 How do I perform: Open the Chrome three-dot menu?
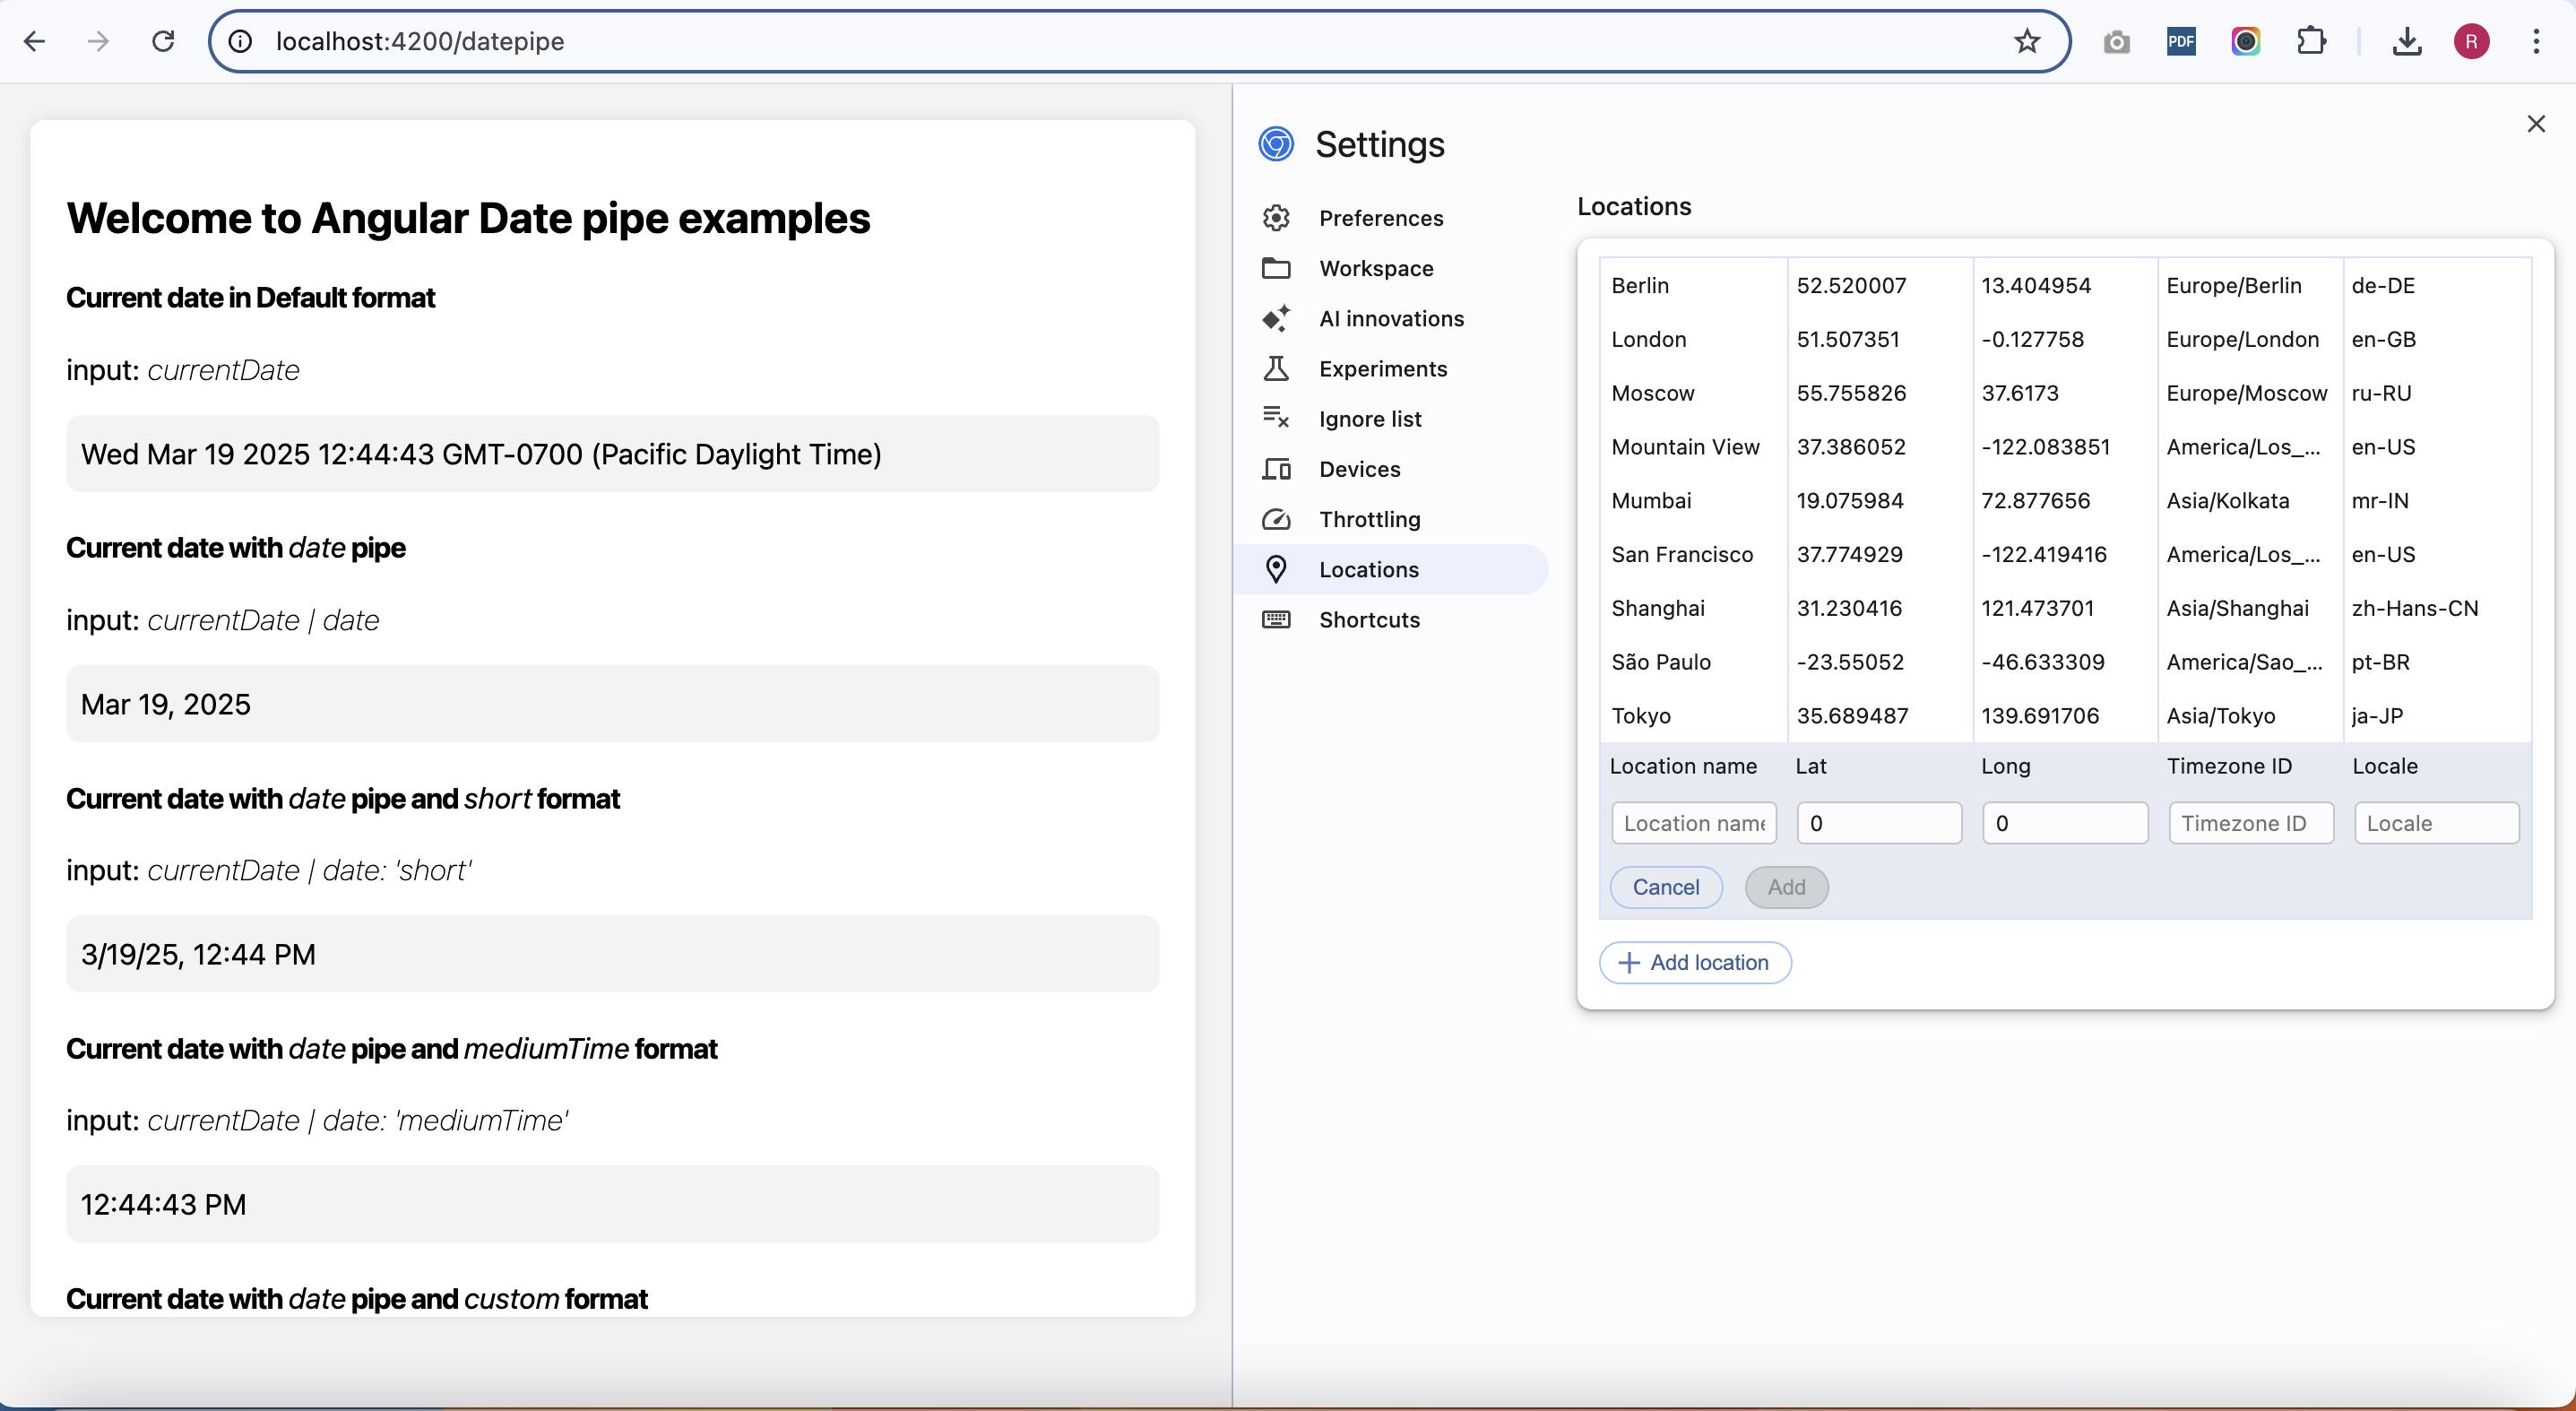[2536, 41]
